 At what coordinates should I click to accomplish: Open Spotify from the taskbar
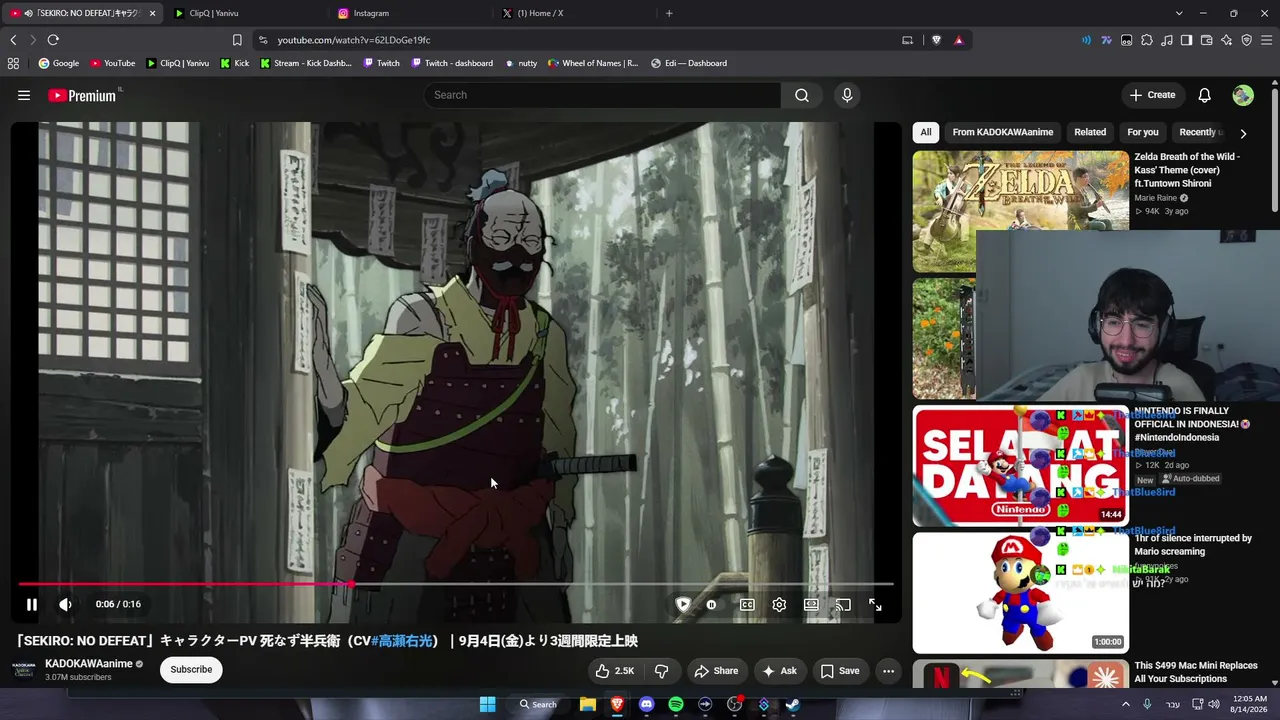click(x=676, y=704)
